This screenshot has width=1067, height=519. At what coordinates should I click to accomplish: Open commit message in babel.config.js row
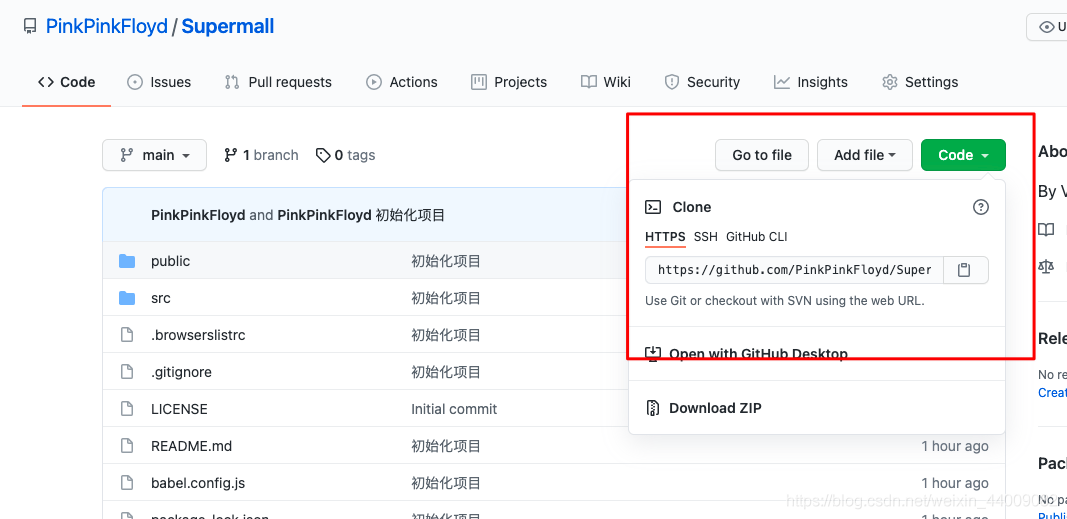(x=446, y=484)
